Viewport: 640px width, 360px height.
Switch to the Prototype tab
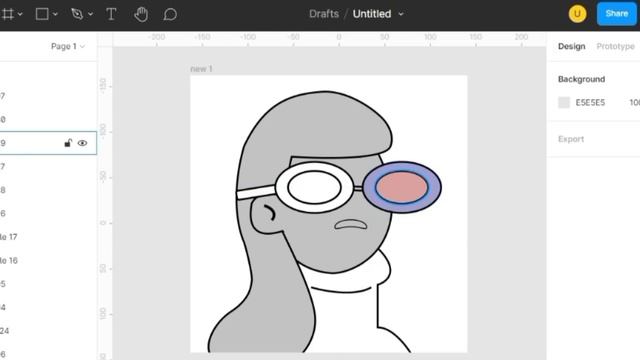[x=615, y=47]
